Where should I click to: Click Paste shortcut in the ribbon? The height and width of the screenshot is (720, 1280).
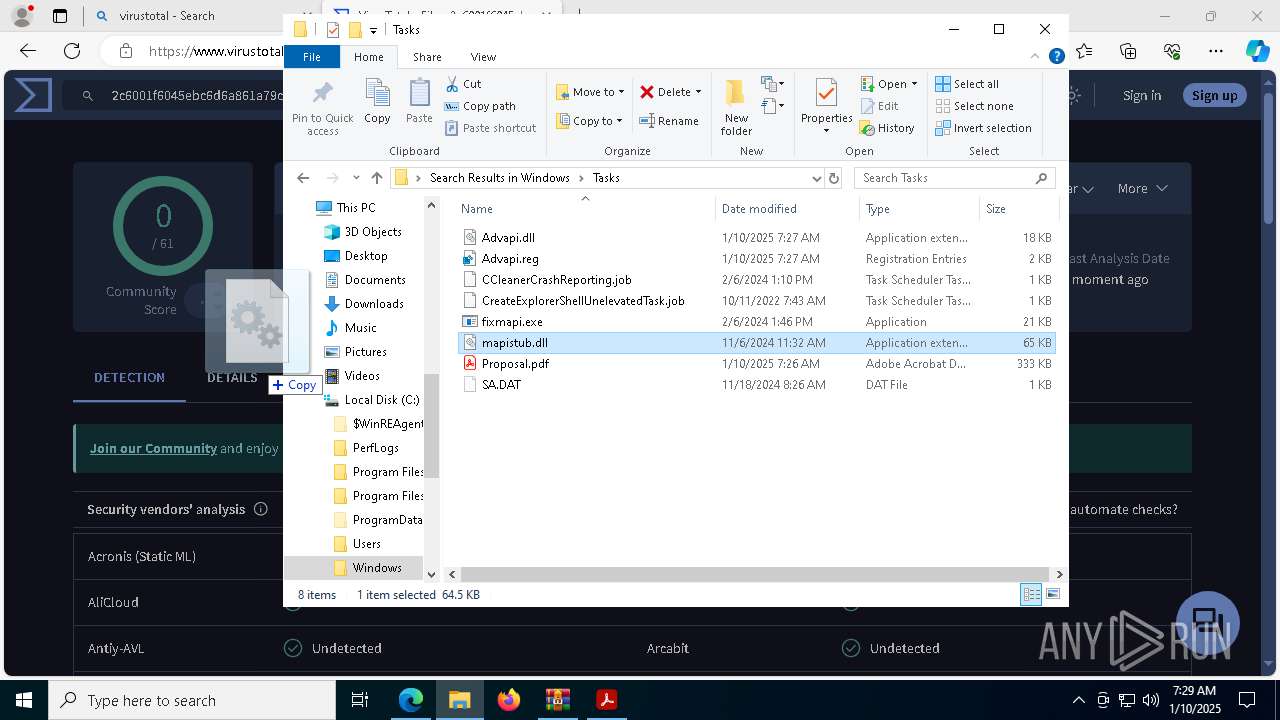click(x=490, y=128)
